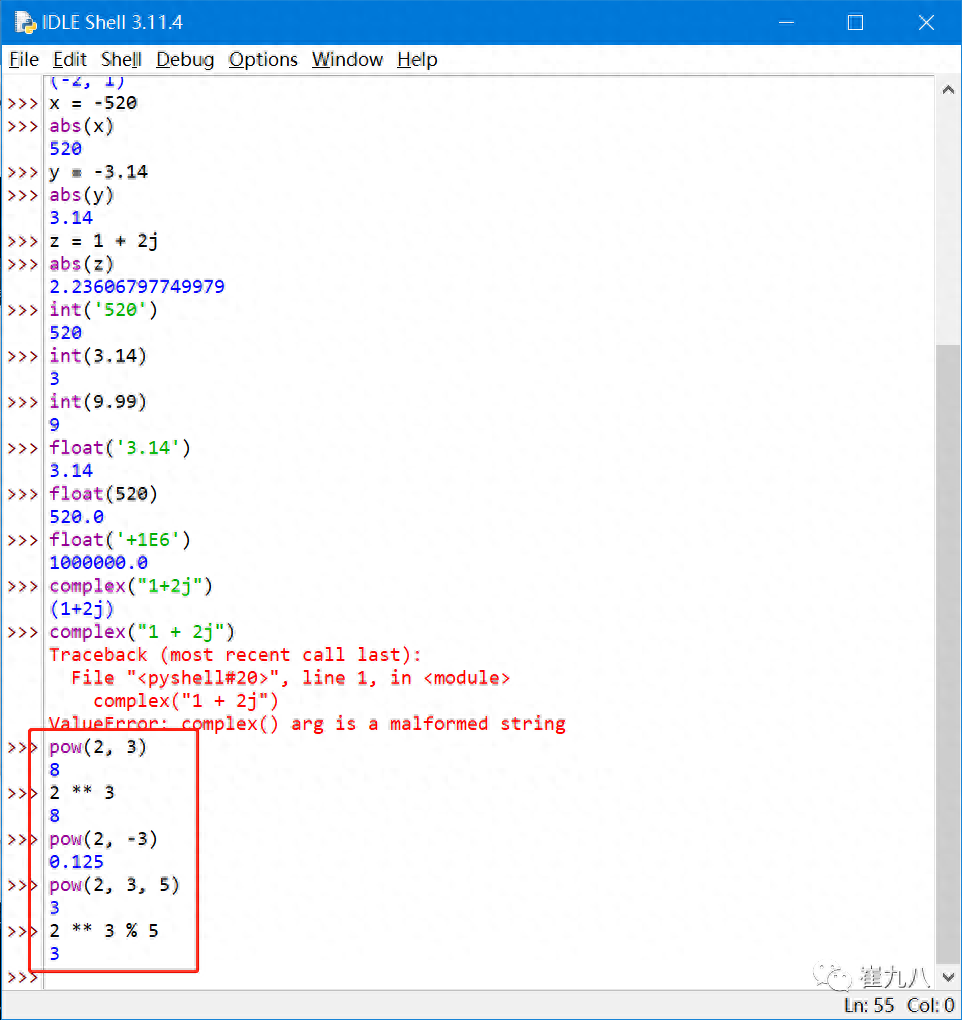
Task: Open the Edit menu
Action: tap(70, 60)
